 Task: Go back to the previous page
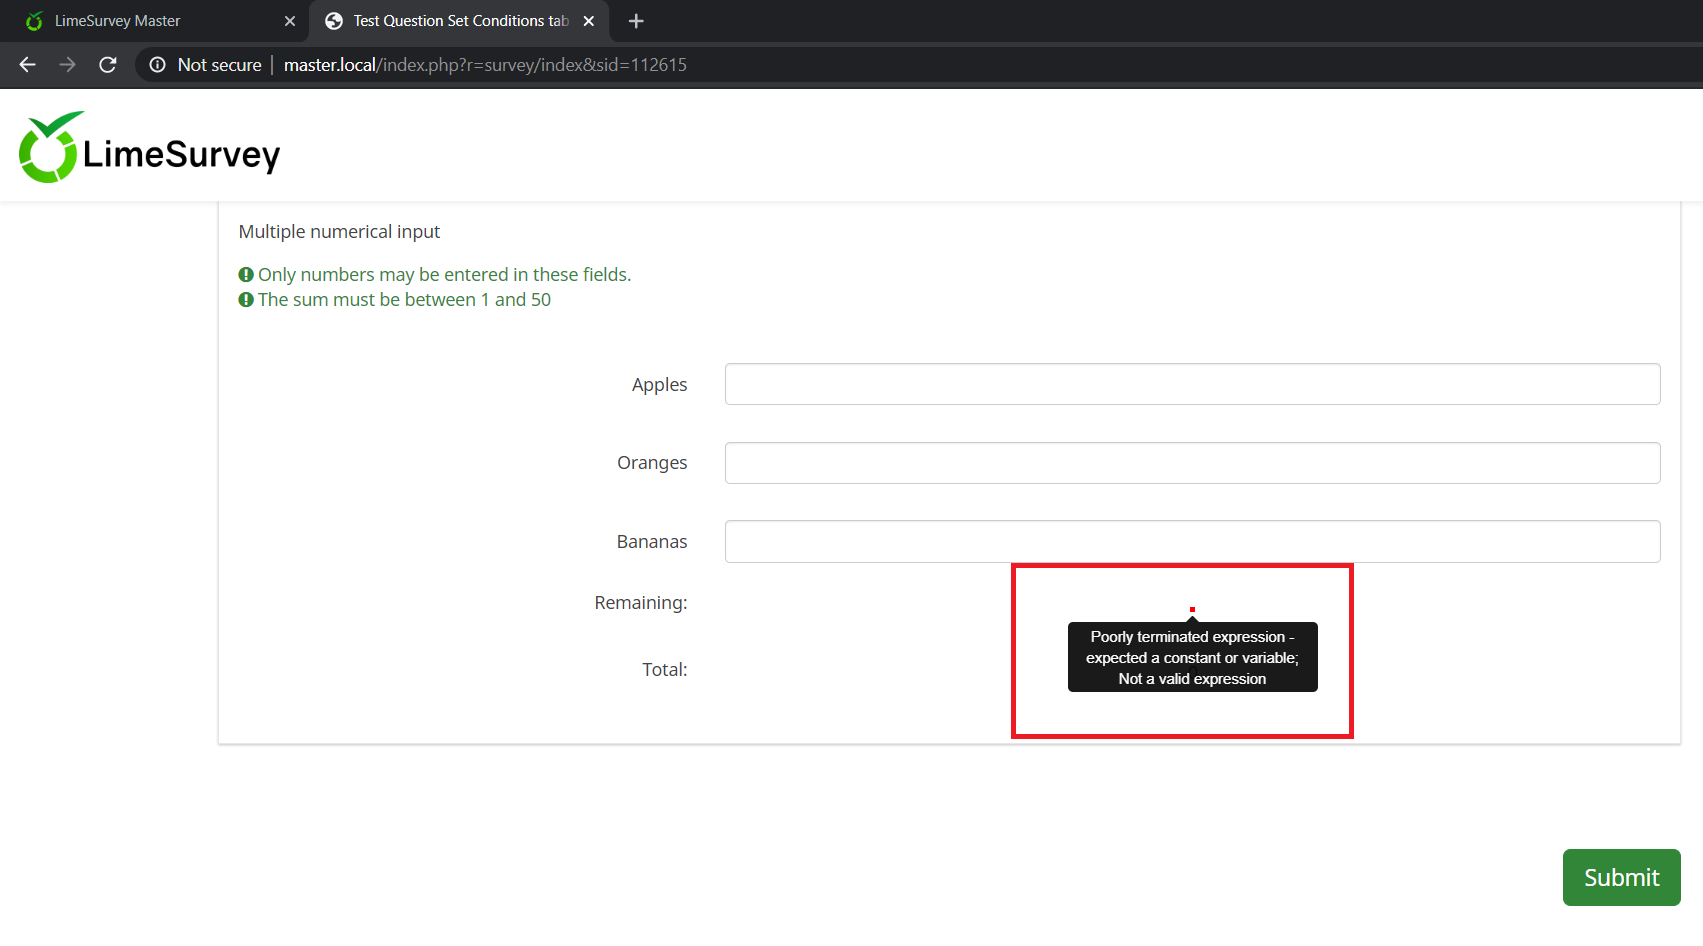[28, 65]
